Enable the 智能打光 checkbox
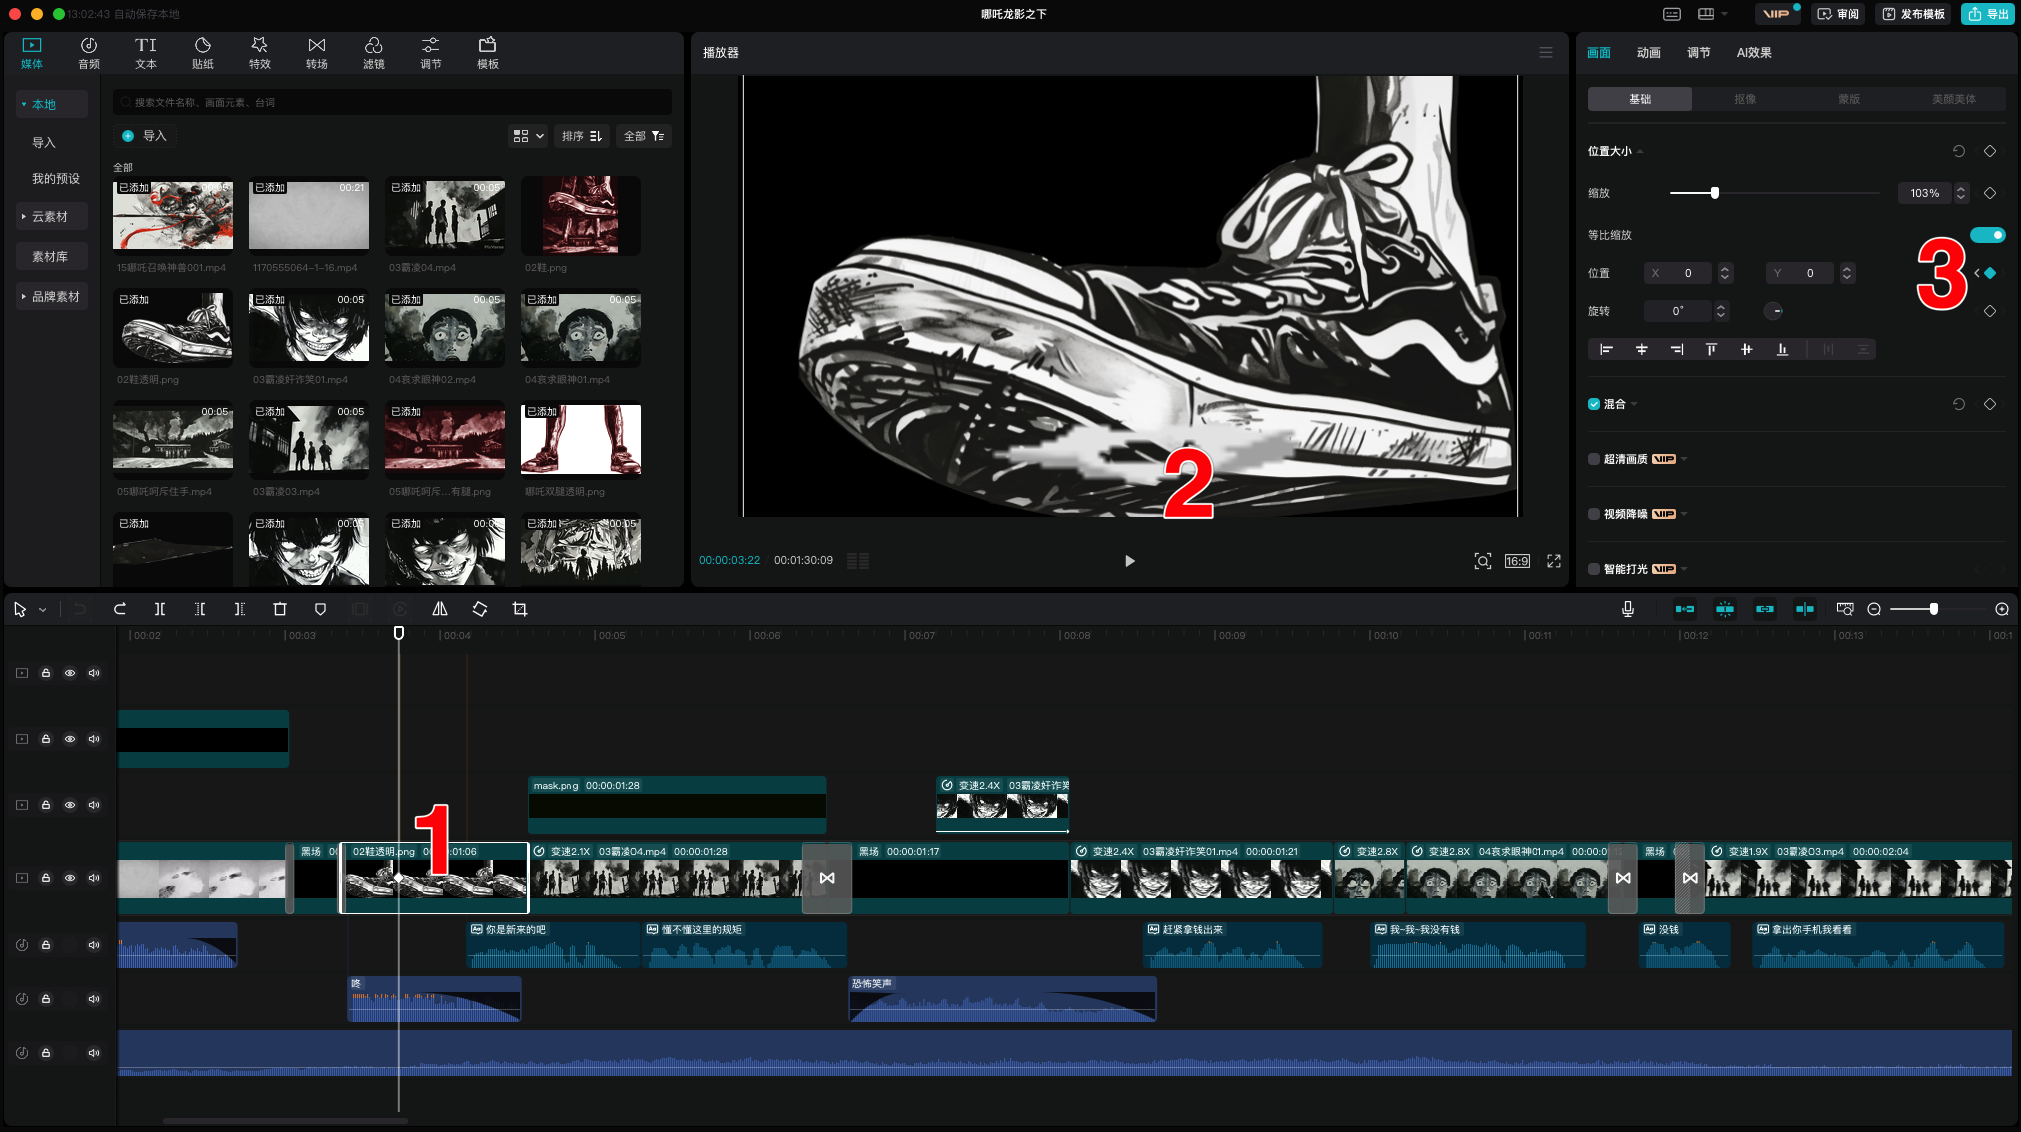 click(x=1594, y=569)
